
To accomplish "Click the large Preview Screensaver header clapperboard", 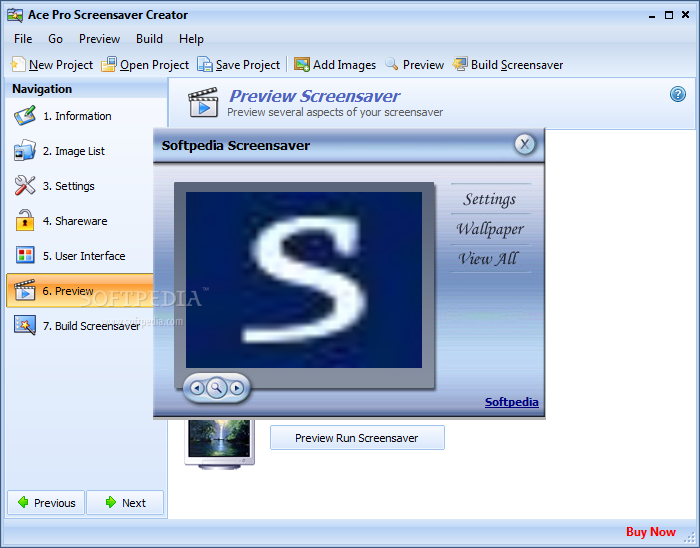I will (x=203, y=103).
